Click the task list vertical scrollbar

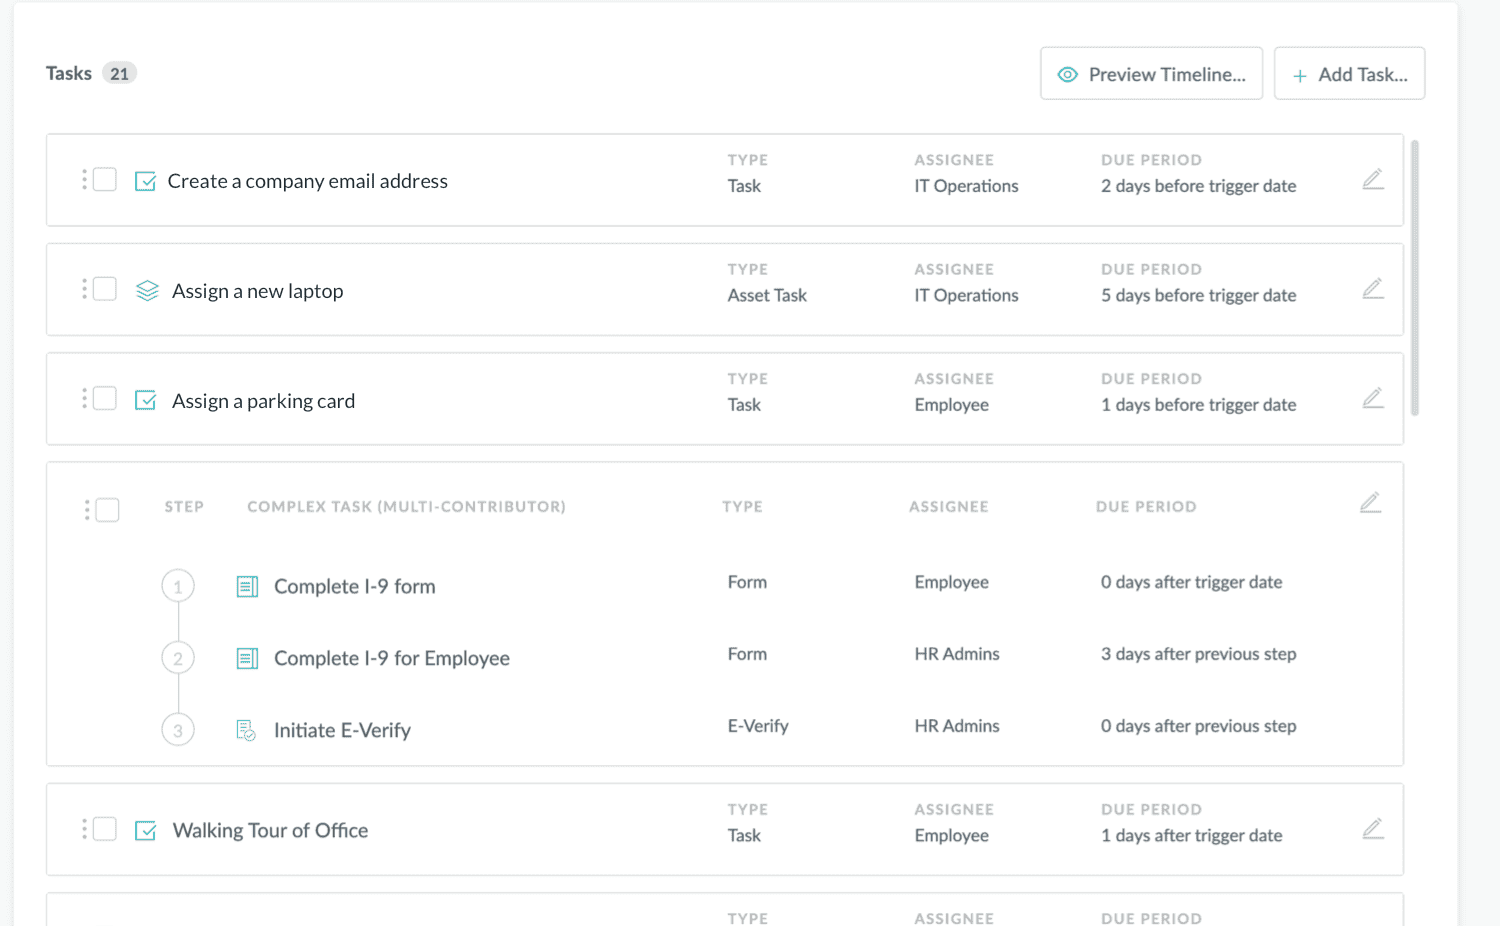coord(1415,278)
